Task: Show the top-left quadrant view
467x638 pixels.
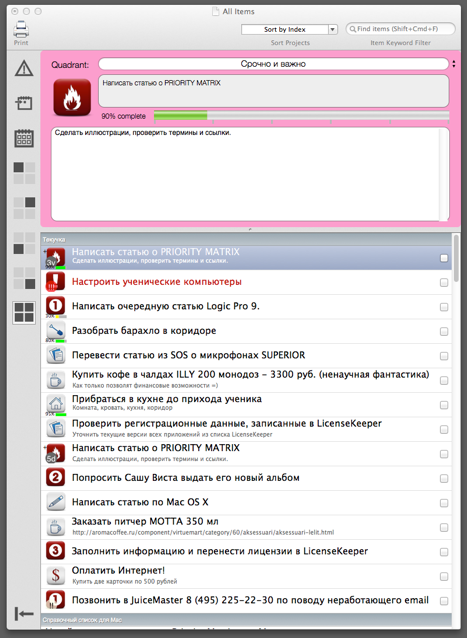Action: pos(24,173)
